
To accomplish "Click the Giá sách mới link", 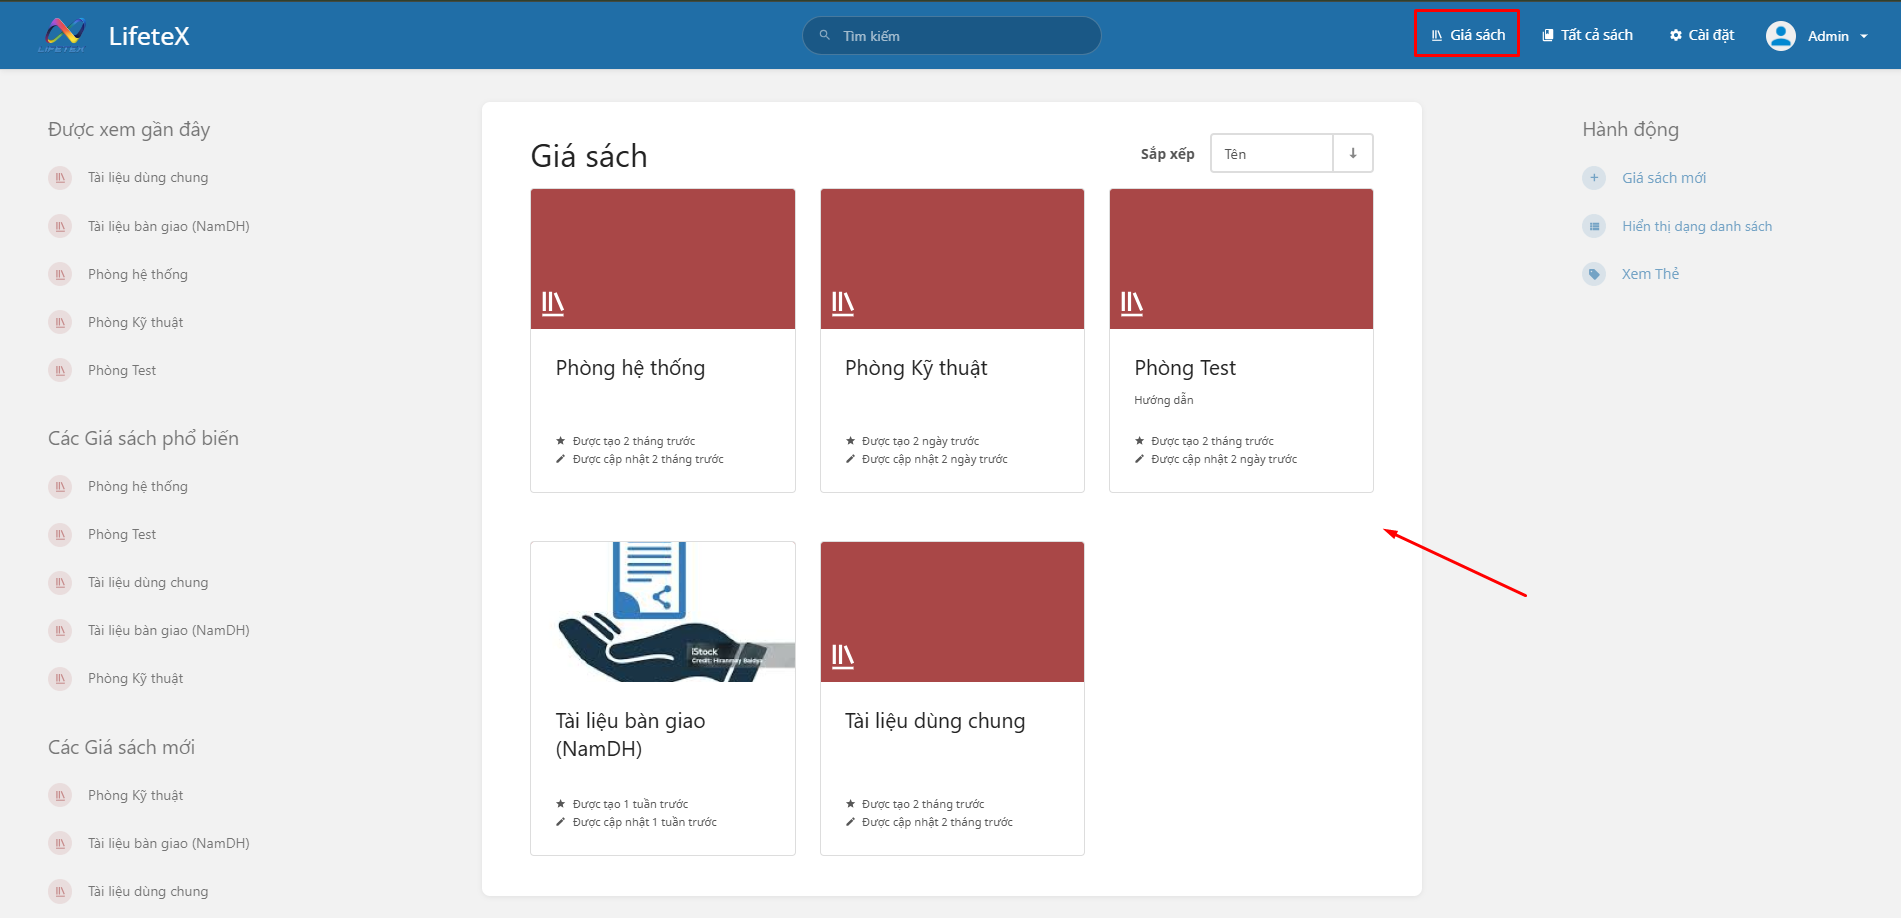I will (1663, 178).
